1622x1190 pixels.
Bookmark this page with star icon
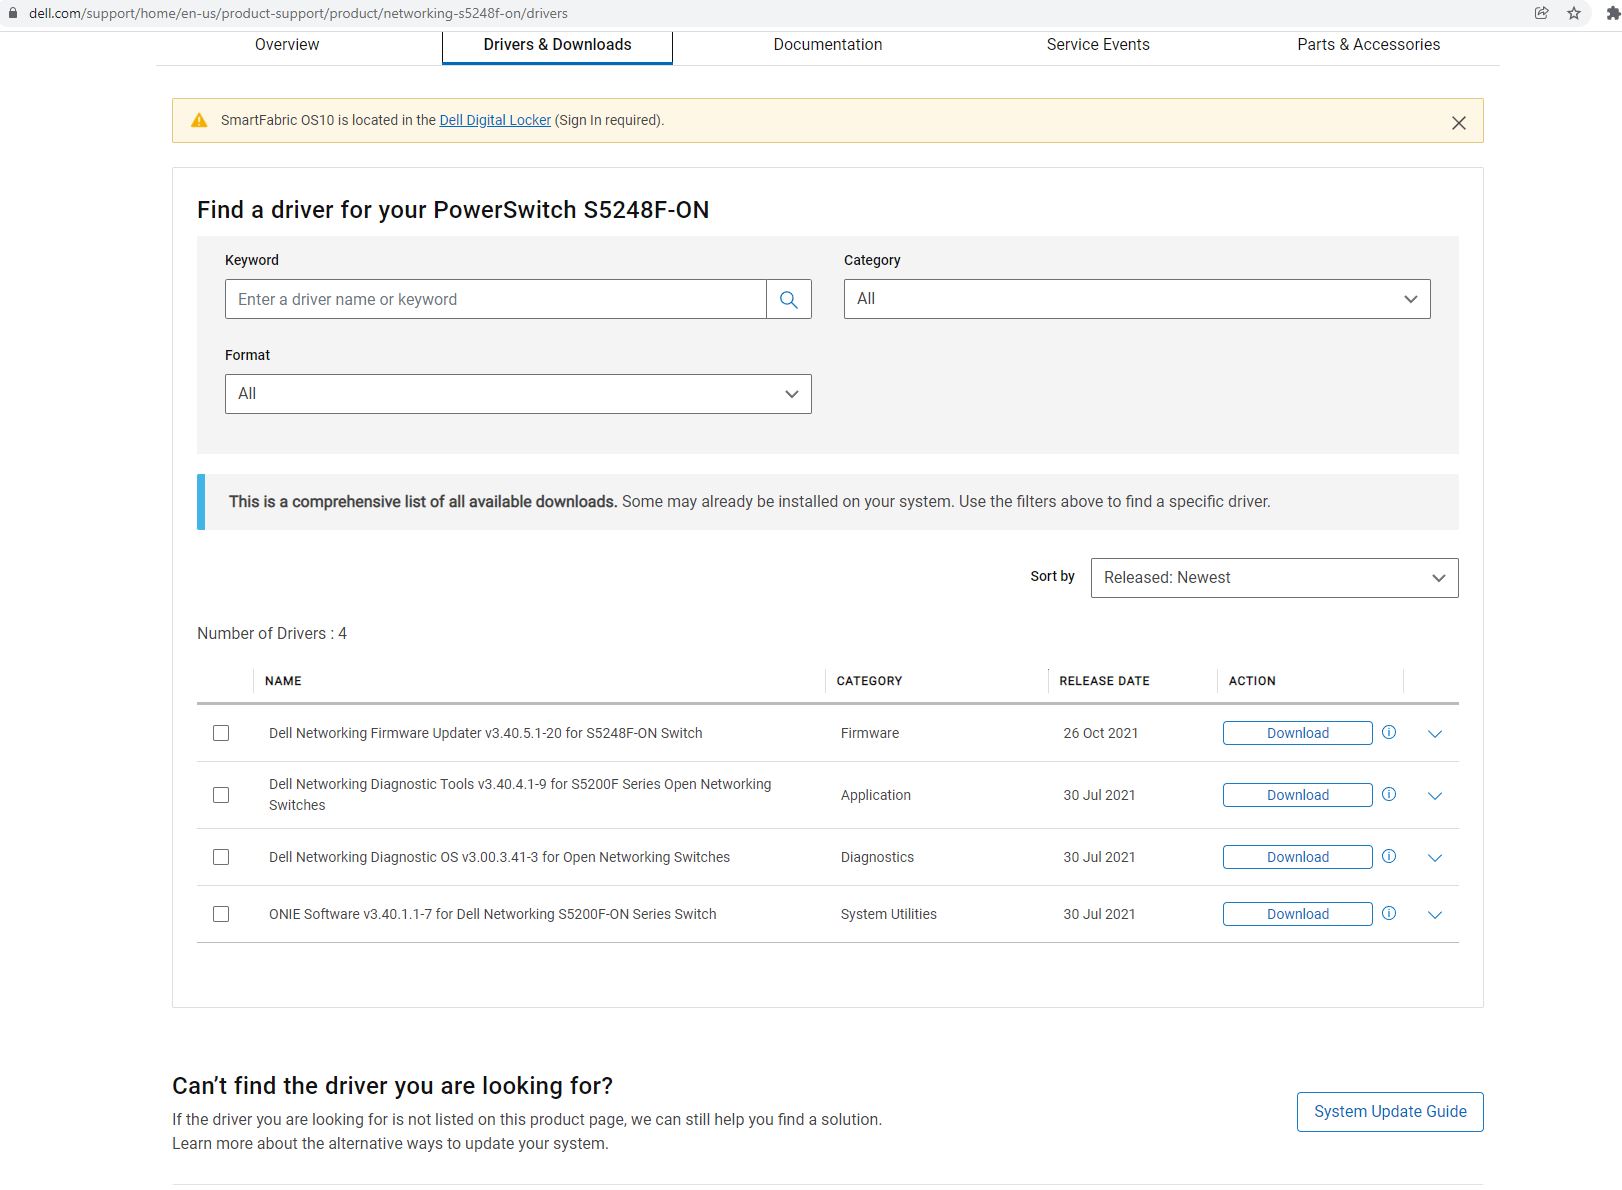(x=1574, y=13)
